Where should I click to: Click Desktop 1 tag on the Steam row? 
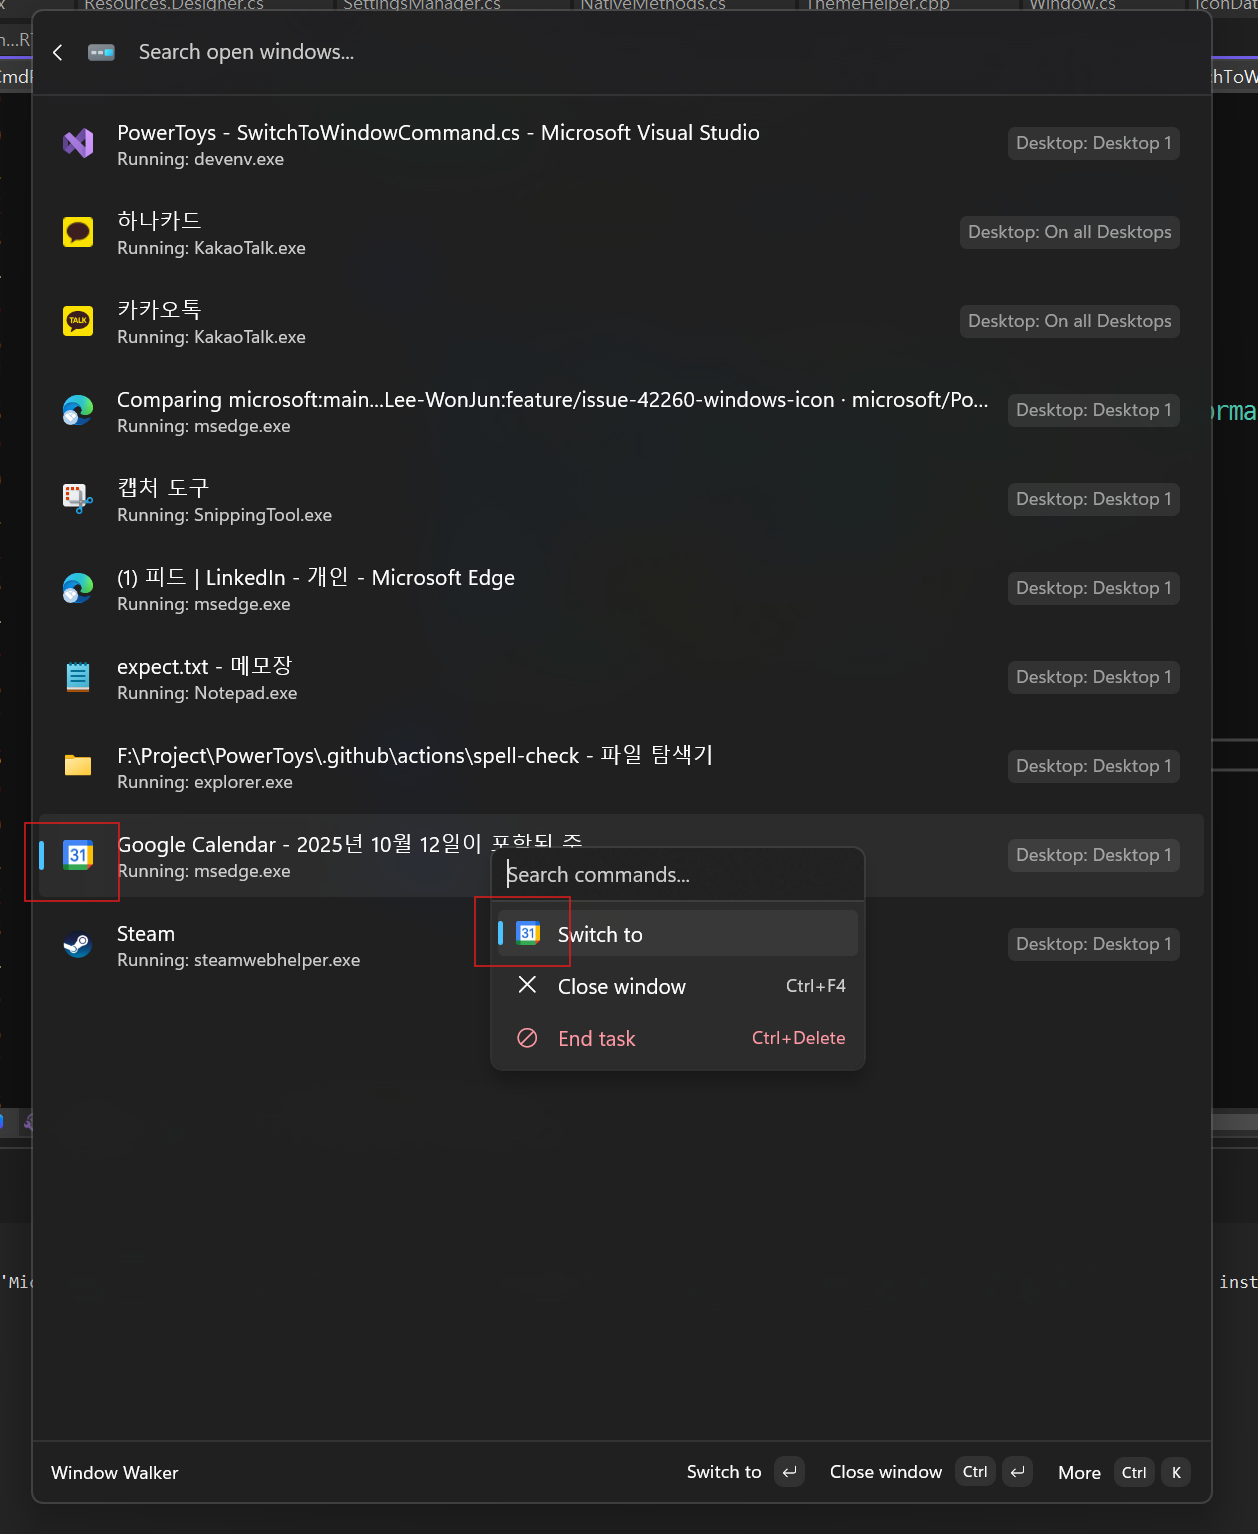click(x=1094, y=945)
